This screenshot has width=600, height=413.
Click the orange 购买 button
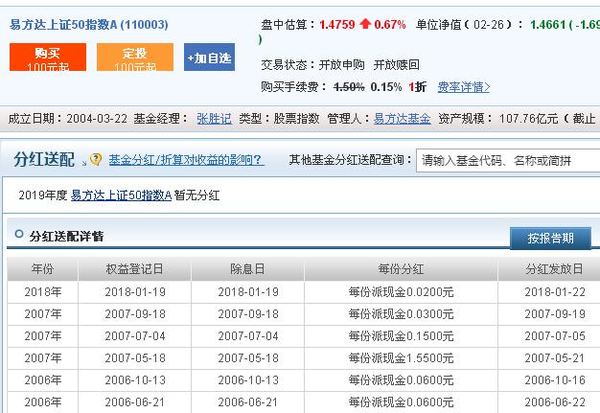pos(48,57)
